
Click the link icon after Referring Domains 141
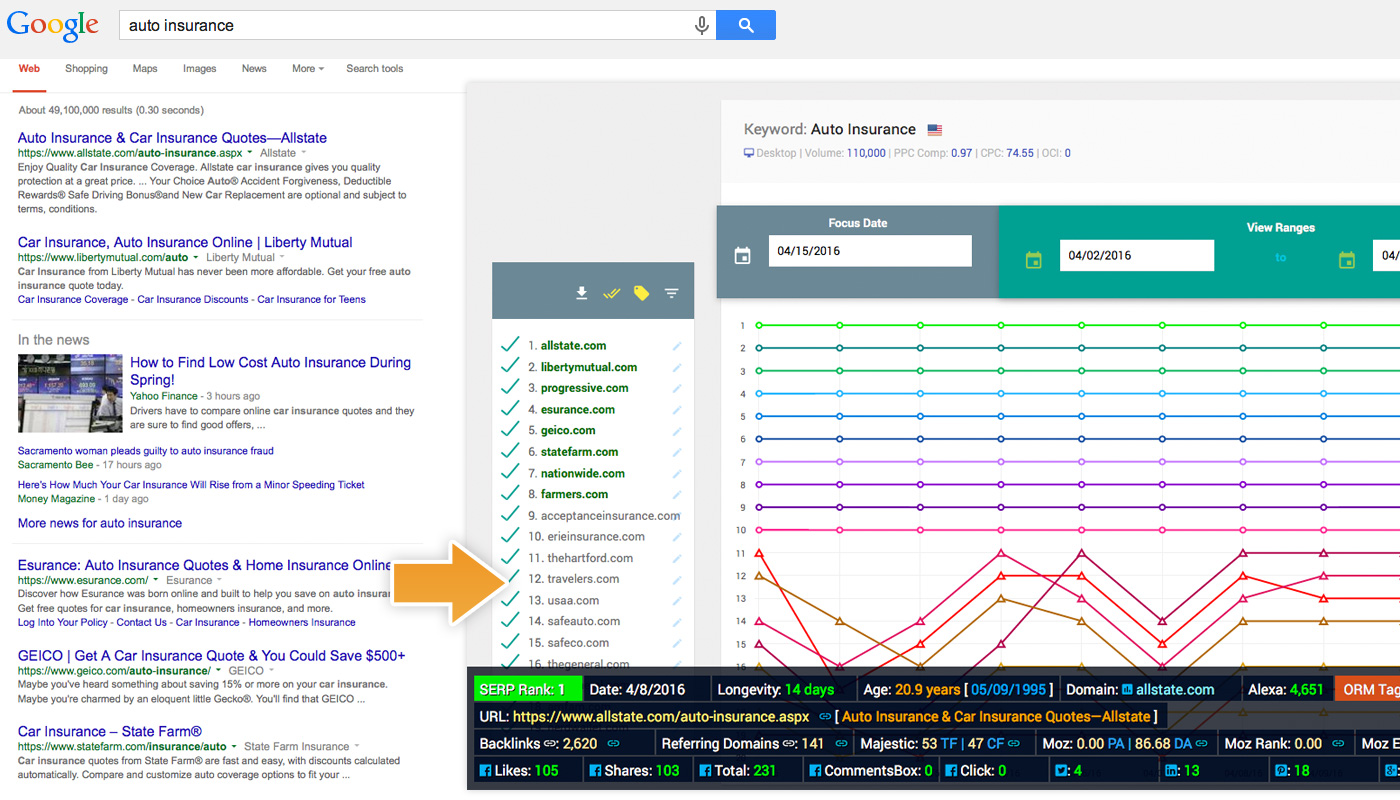[840, 744]
